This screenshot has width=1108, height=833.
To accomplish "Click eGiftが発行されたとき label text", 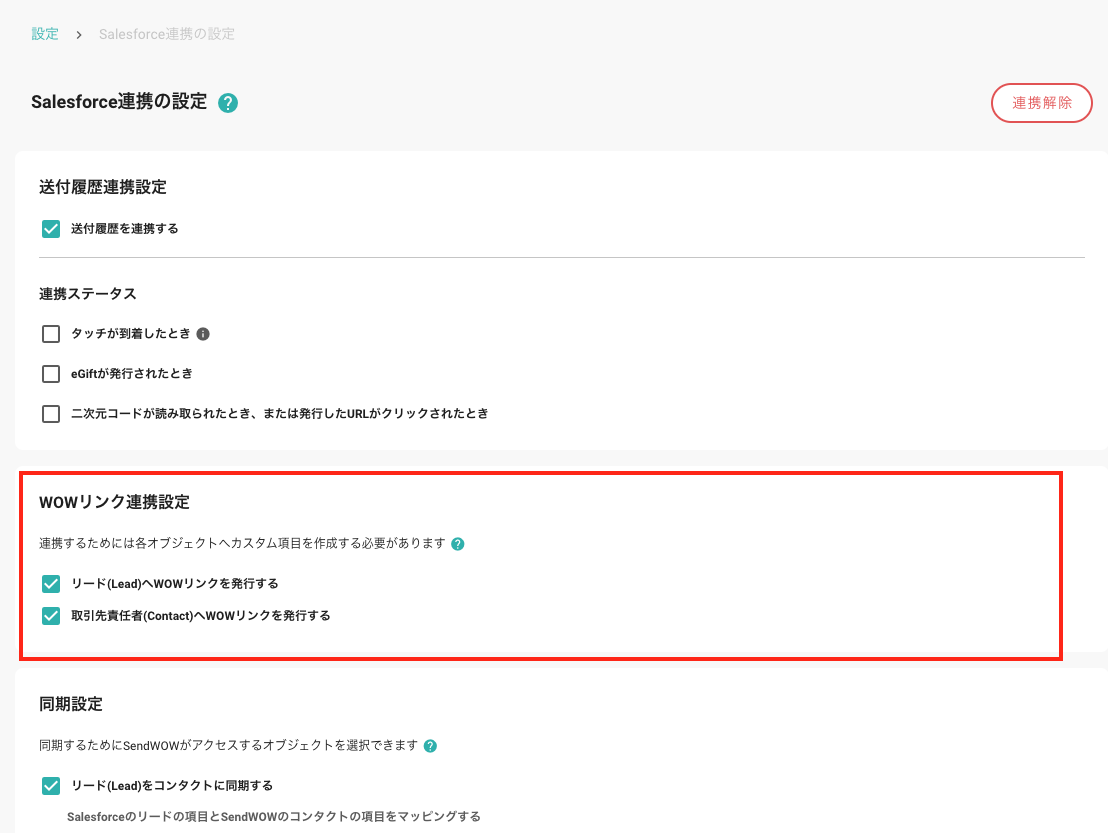I will point(131,374).
